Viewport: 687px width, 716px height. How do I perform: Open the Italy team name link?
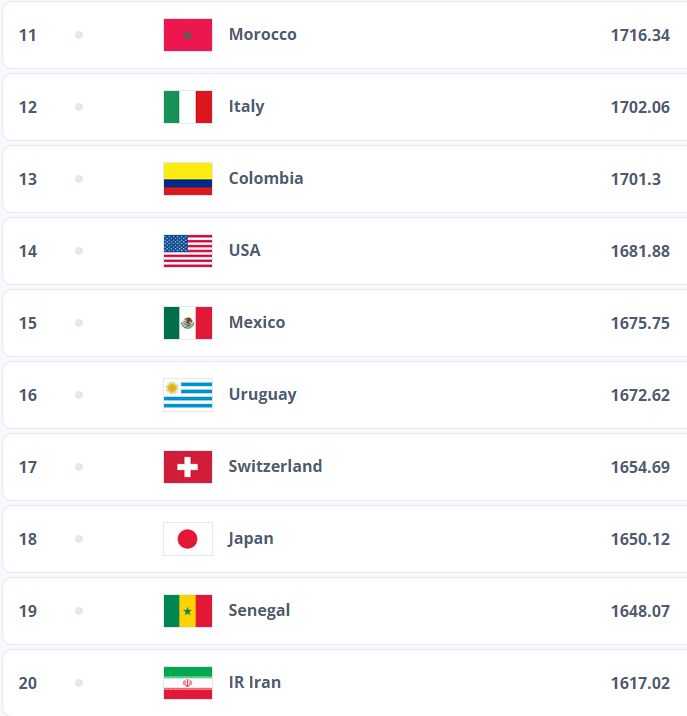pyautogui.click(x=246, y=106)
